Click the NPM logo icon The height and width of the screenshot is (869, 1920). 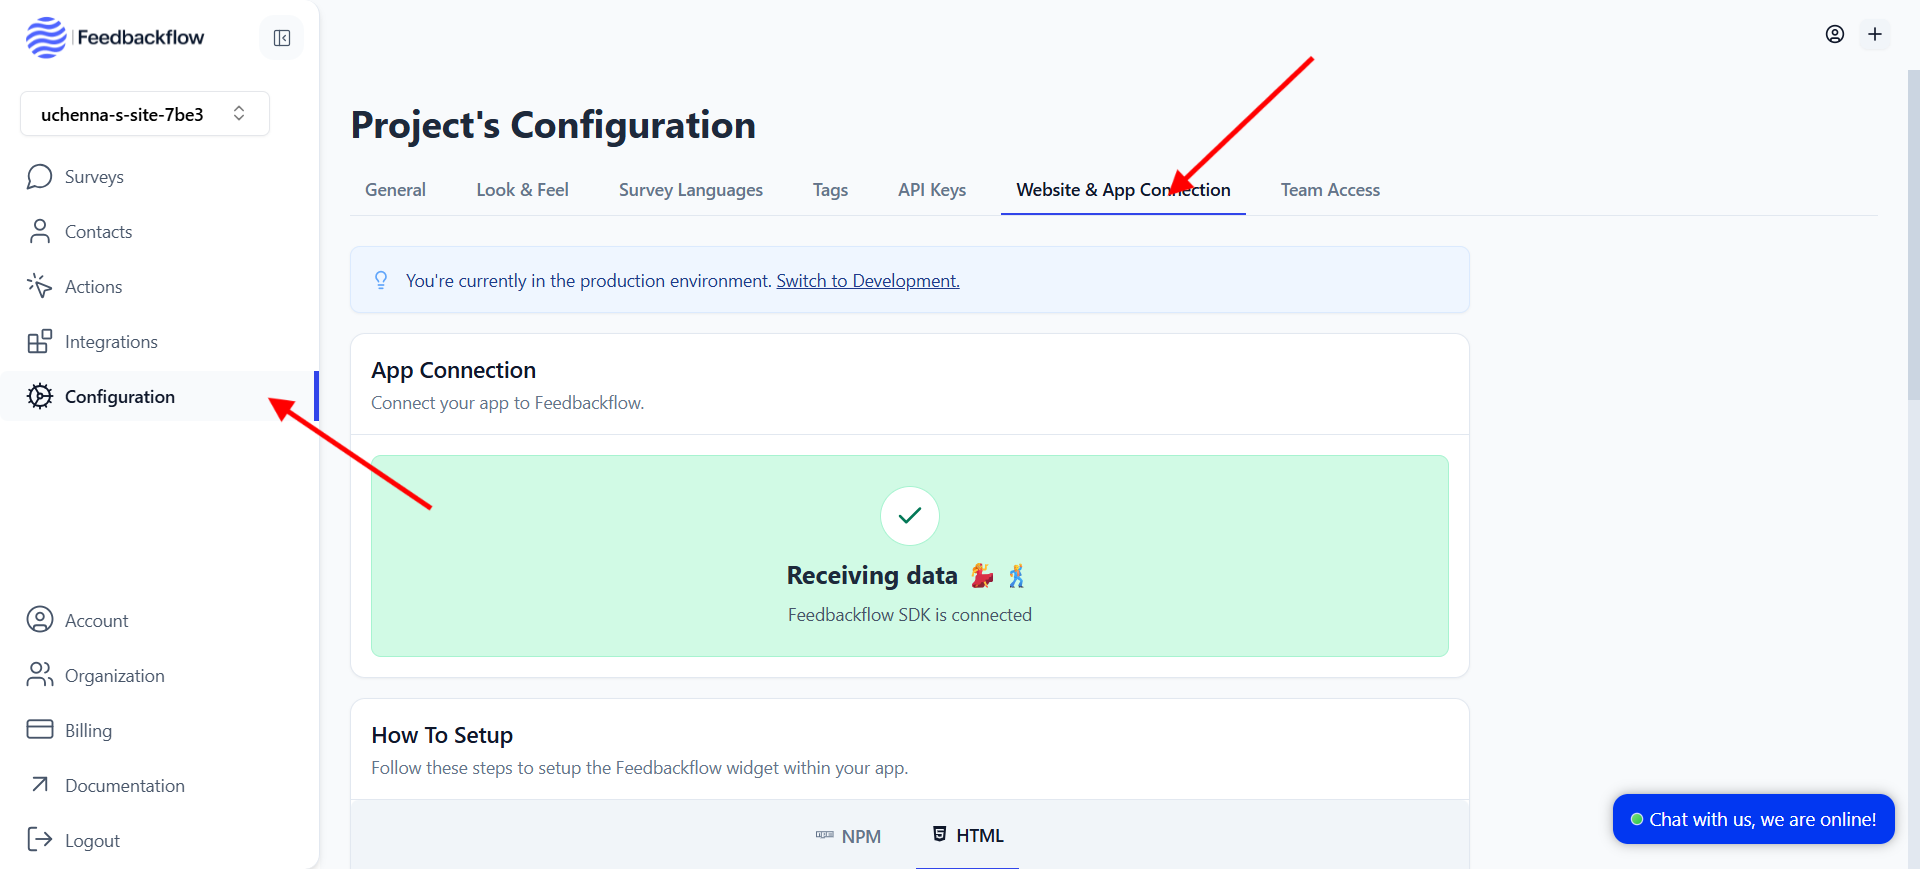[x=825, y=835]
